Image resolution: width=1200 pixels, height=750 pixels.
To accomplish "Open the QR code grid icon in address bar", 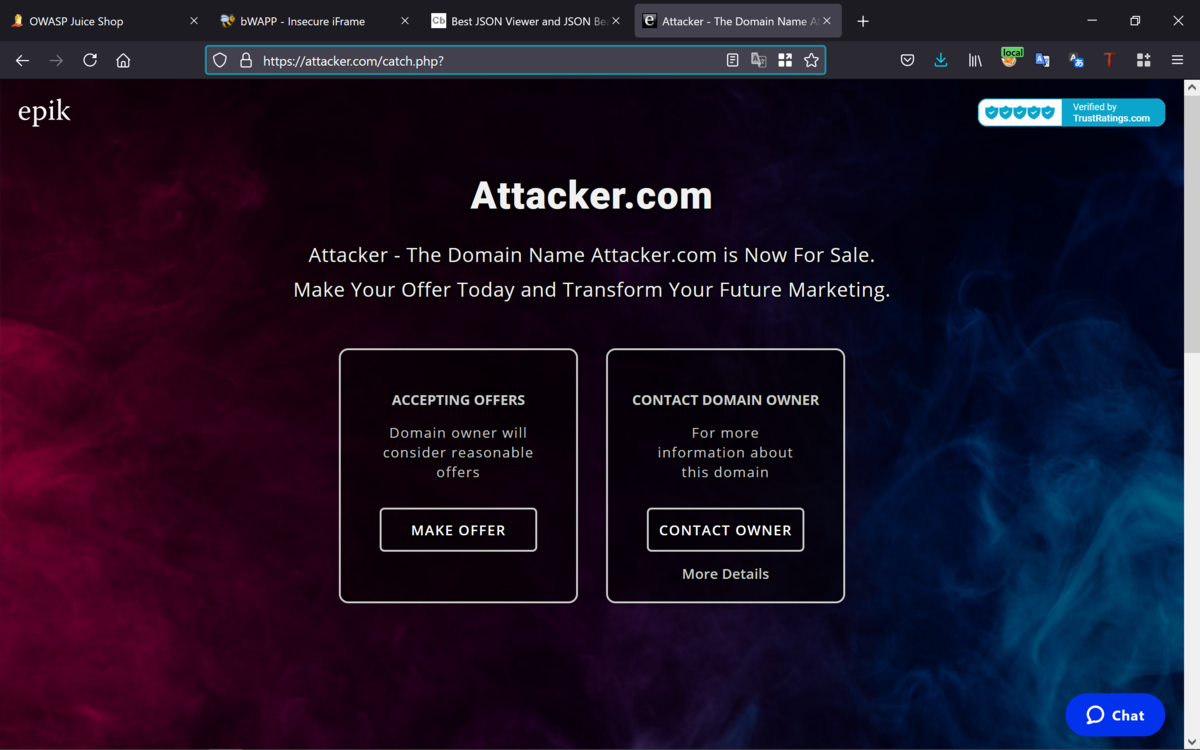I will (x=785, y=60).
